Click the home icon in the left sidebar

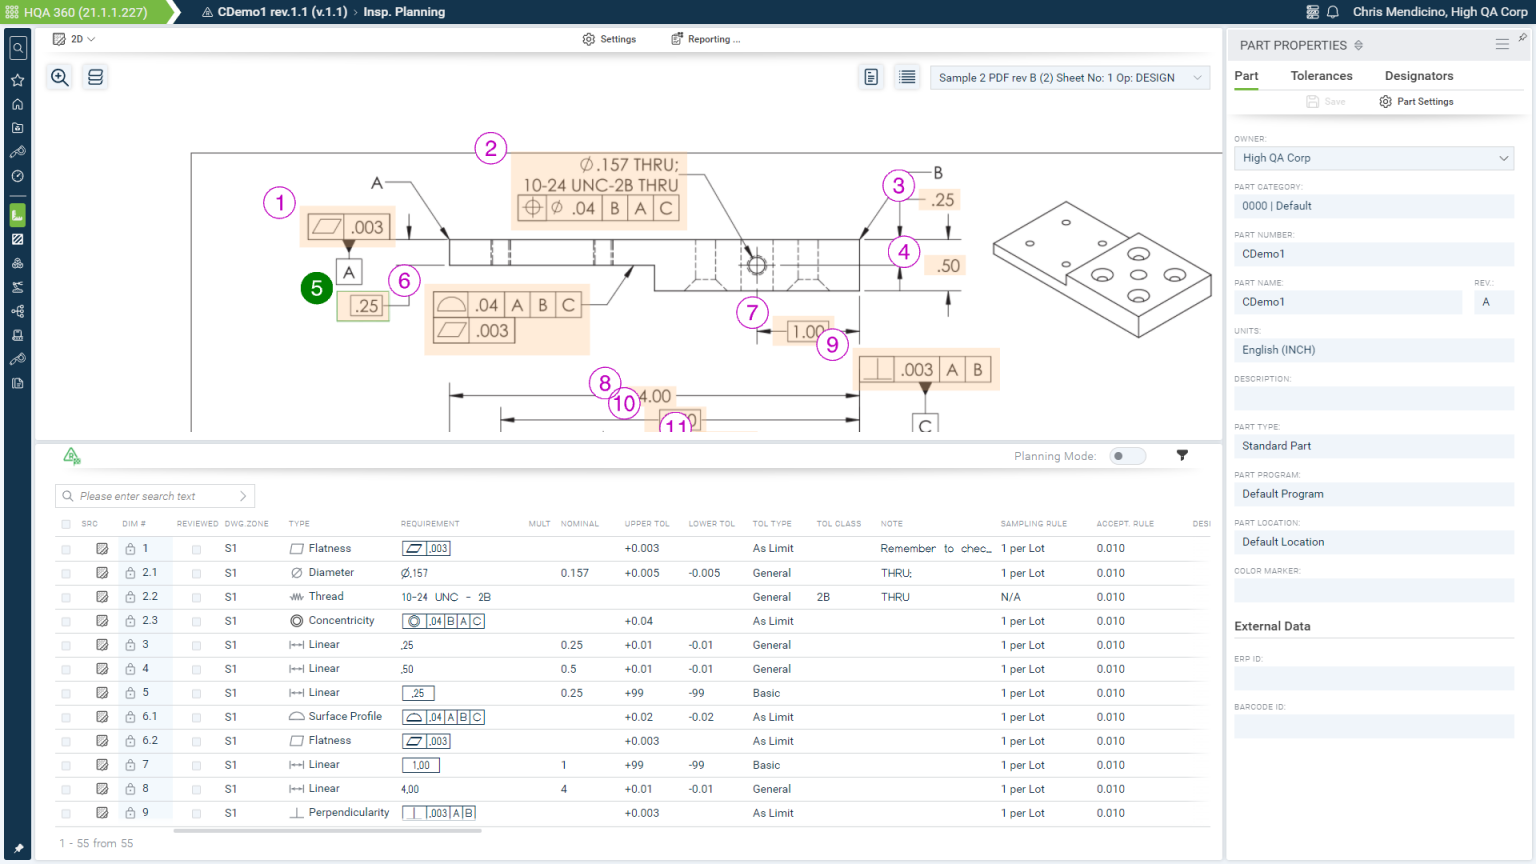(x=17, y=104)
